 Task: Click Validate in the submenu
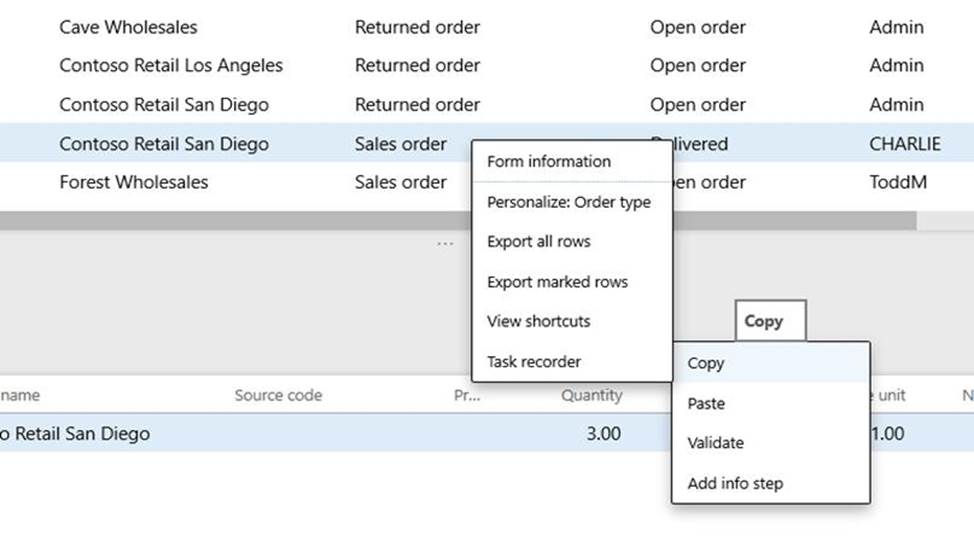coord(715,443)
